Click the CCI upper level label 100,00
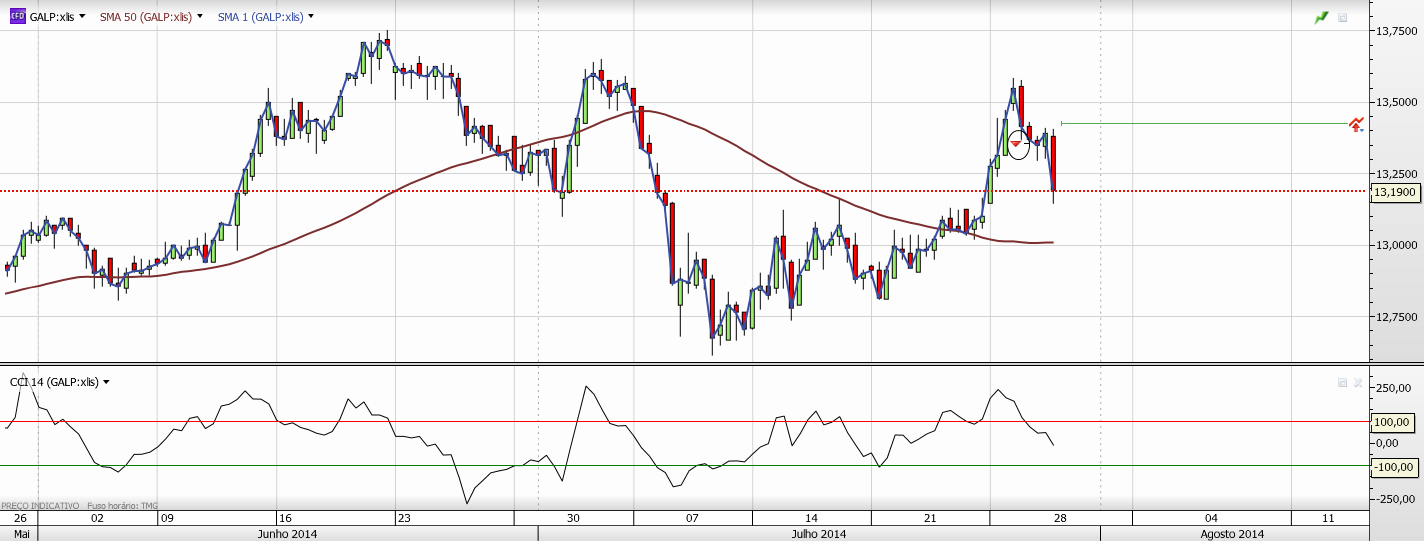1424x541 pixels. pos(1393,423)
